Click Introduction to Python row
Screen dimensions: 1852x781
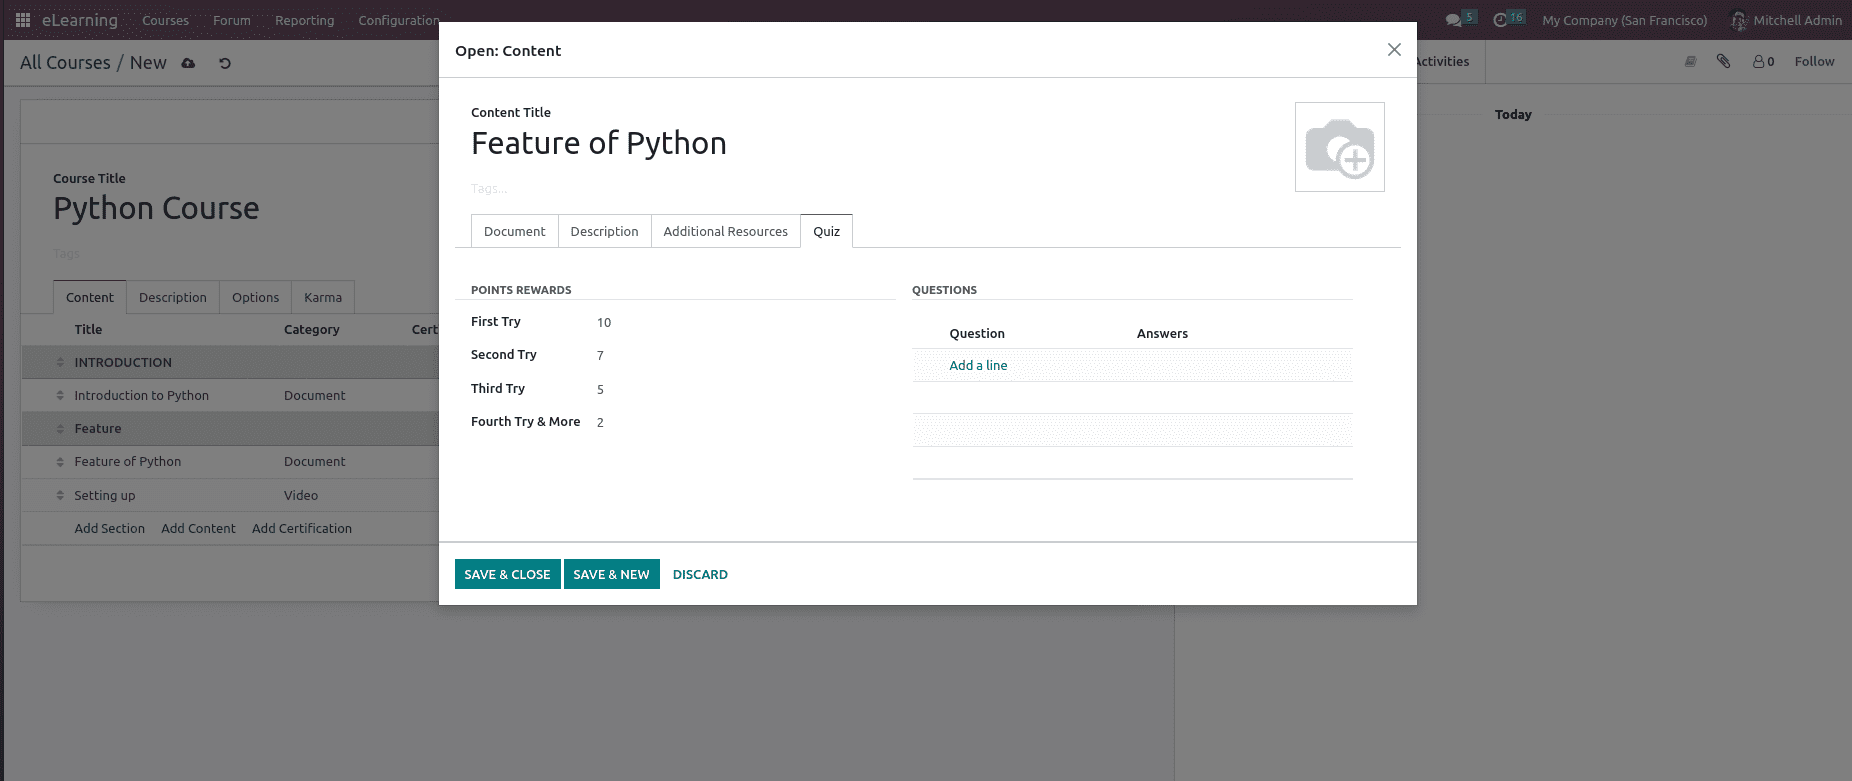[230, 396]
